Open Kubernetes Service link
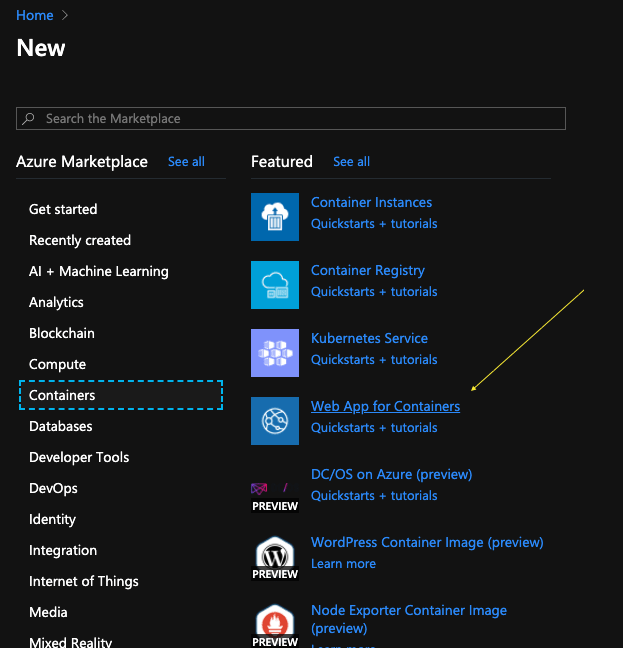This screenshot has height=648, width=623. [369, 338]
